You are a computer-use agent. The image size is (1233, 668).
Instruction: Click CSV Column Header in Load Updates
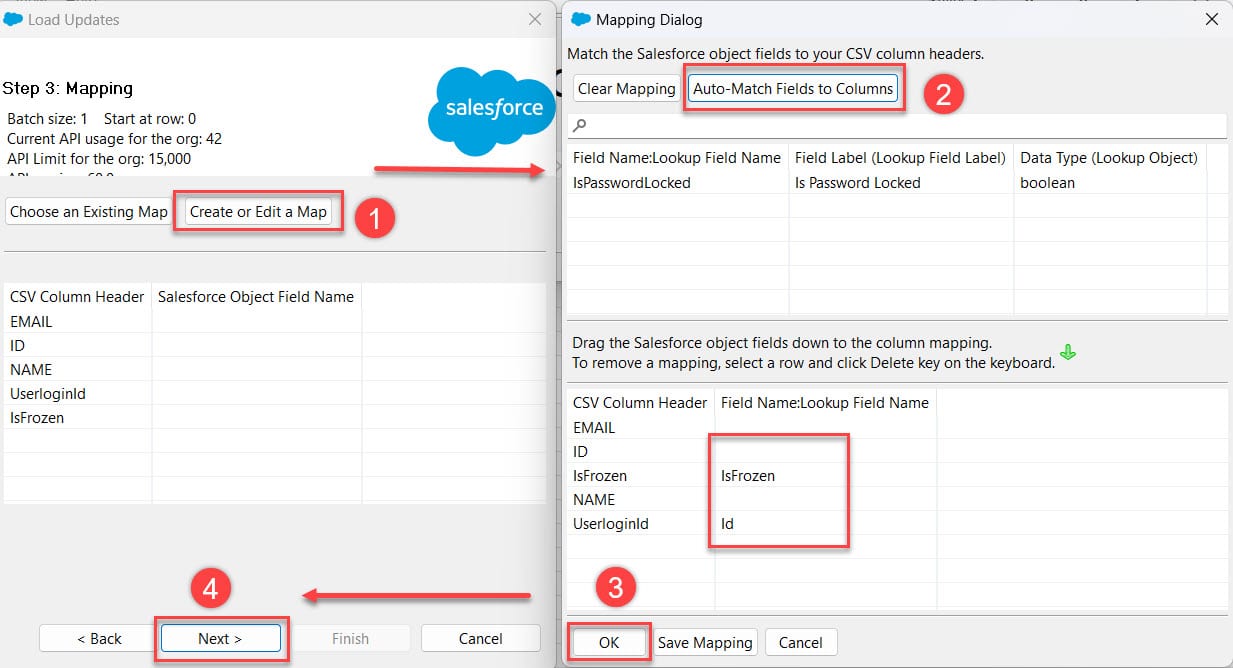[x=77, y=297]
